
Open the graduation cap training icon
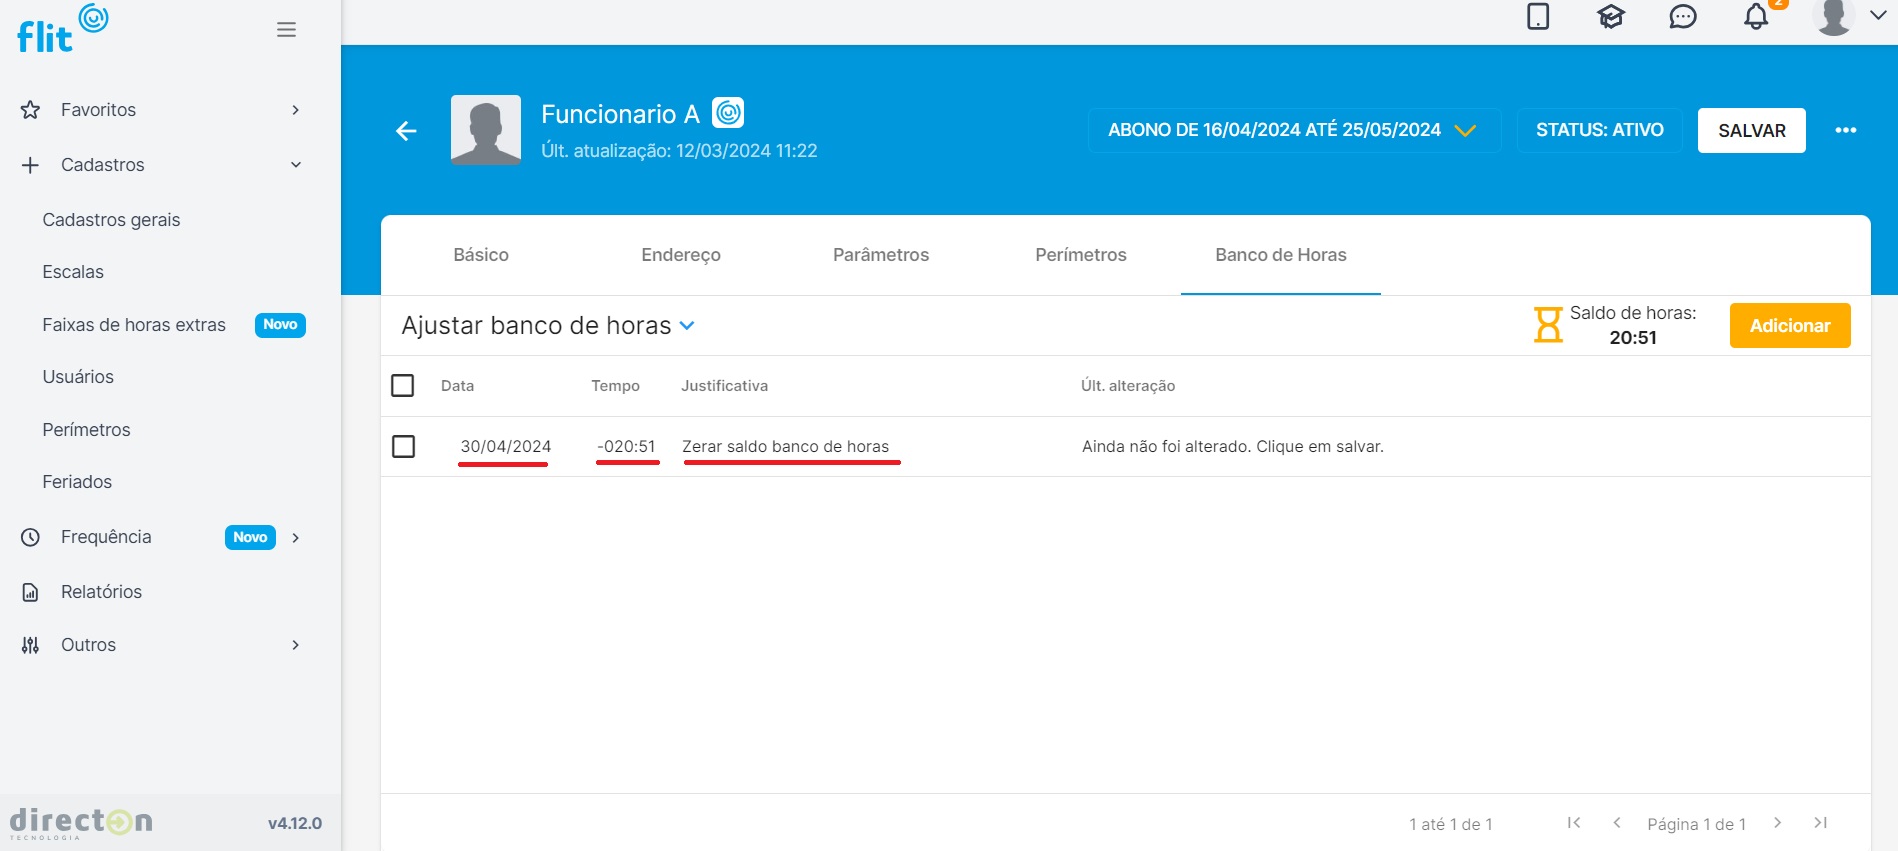1611,17
